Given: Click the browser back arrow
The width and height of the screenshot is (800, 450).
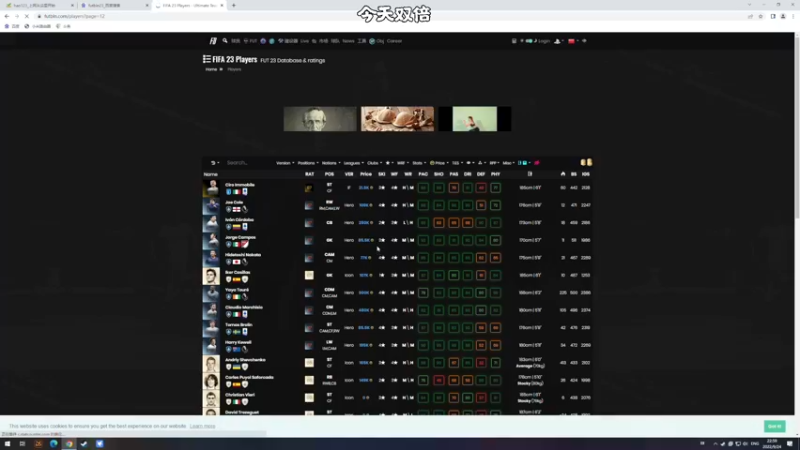Looking at the screenshot, I should pyautogui.click(x=7, y=16).
